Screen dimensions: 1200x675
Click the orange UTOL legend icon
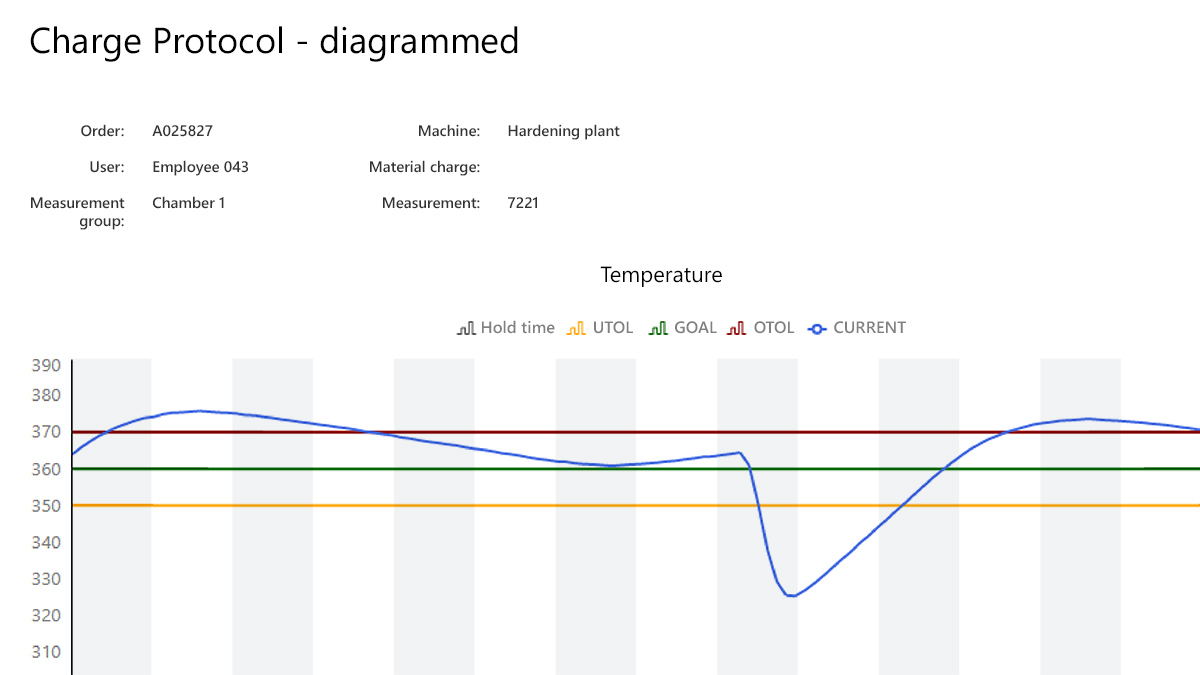pyautogui.click(x=575, y=328)
